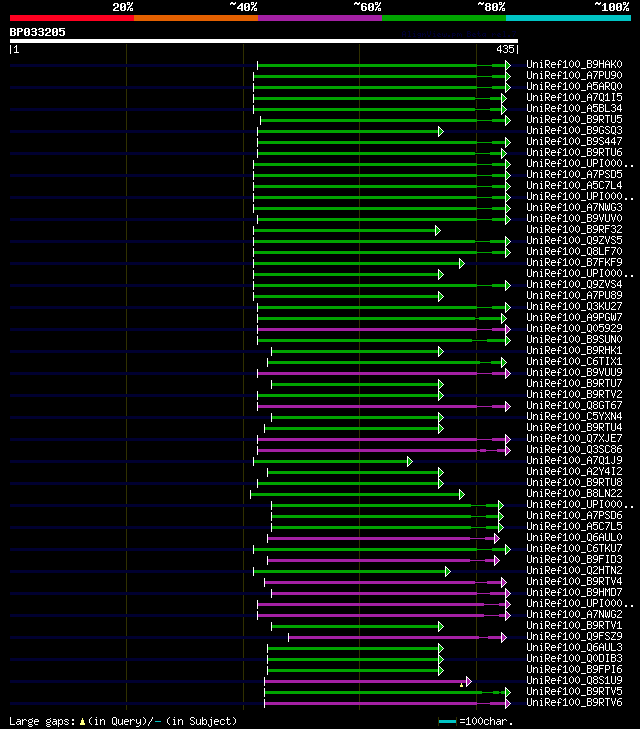Open hit UniRef100_Q2HTN2

click(574, 570)
